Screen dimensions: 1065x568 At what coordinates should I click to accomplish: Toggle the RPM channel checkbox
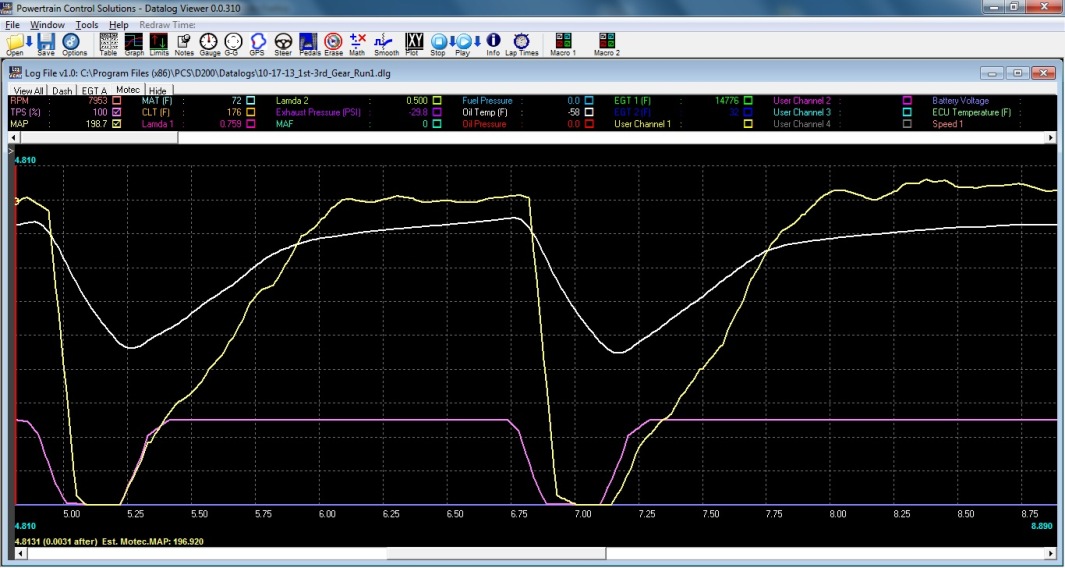117,101
